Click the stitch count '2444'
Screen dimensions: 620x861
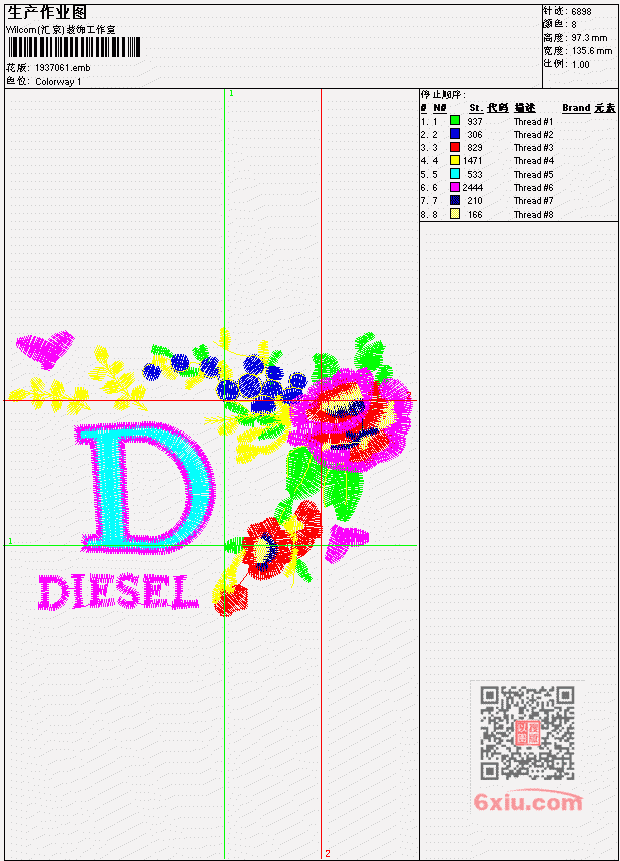point(472,188)
